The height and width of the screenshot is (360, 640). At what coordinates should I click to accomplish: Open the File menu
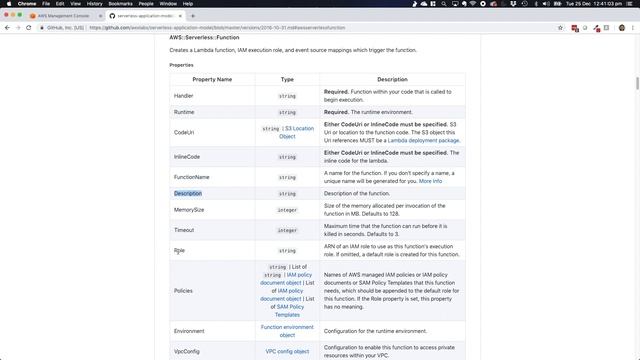tap(46, 4)
